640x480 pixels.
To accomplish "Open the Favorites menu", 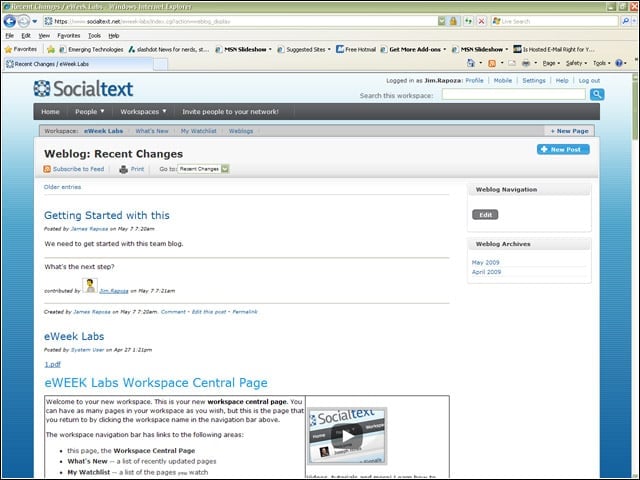I will (x=69, y=36).
